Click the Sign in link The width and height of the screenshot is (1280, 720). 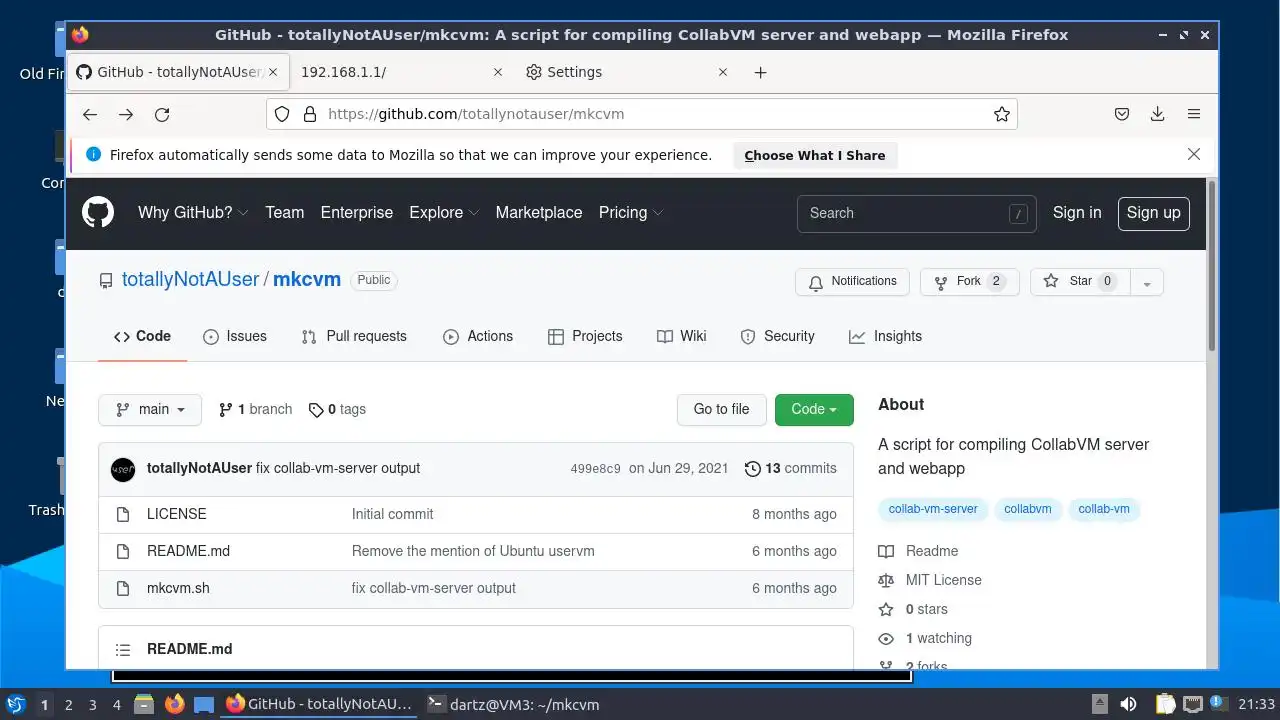(1077, 212)
